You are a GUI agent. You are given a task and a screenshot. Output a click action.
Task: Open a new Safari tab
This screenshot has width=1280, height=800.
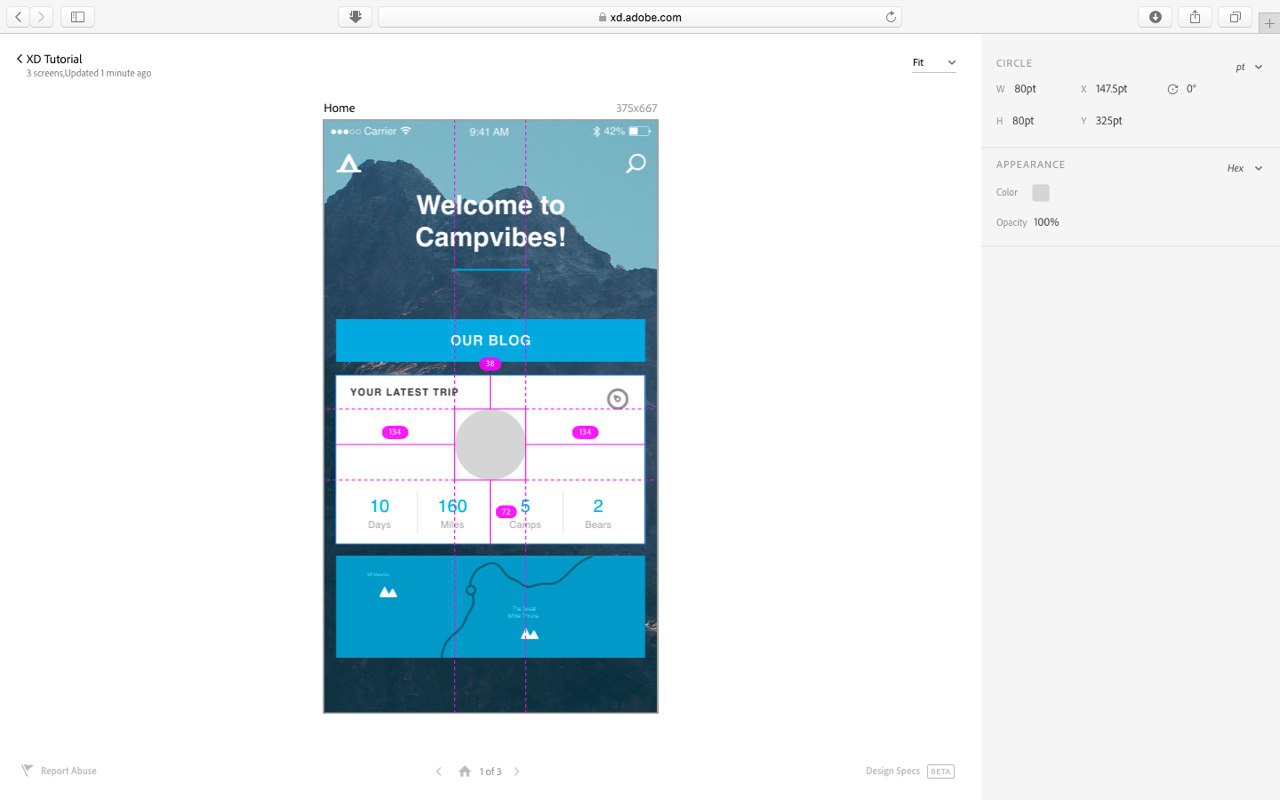(x=1269, y=24)
